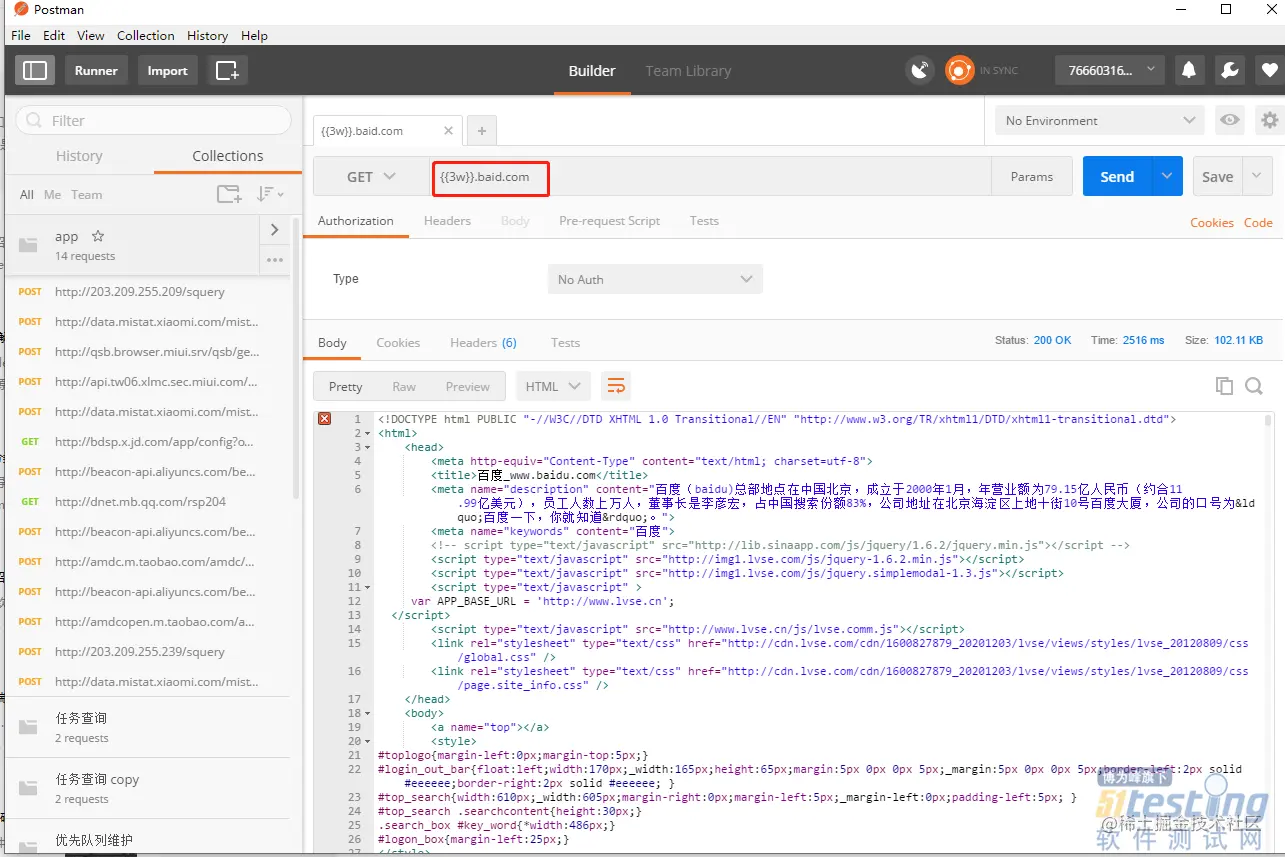Viewport: 1285px width, 857px height.
Task: Select the Pretty response view
Action: coord(345,386)
